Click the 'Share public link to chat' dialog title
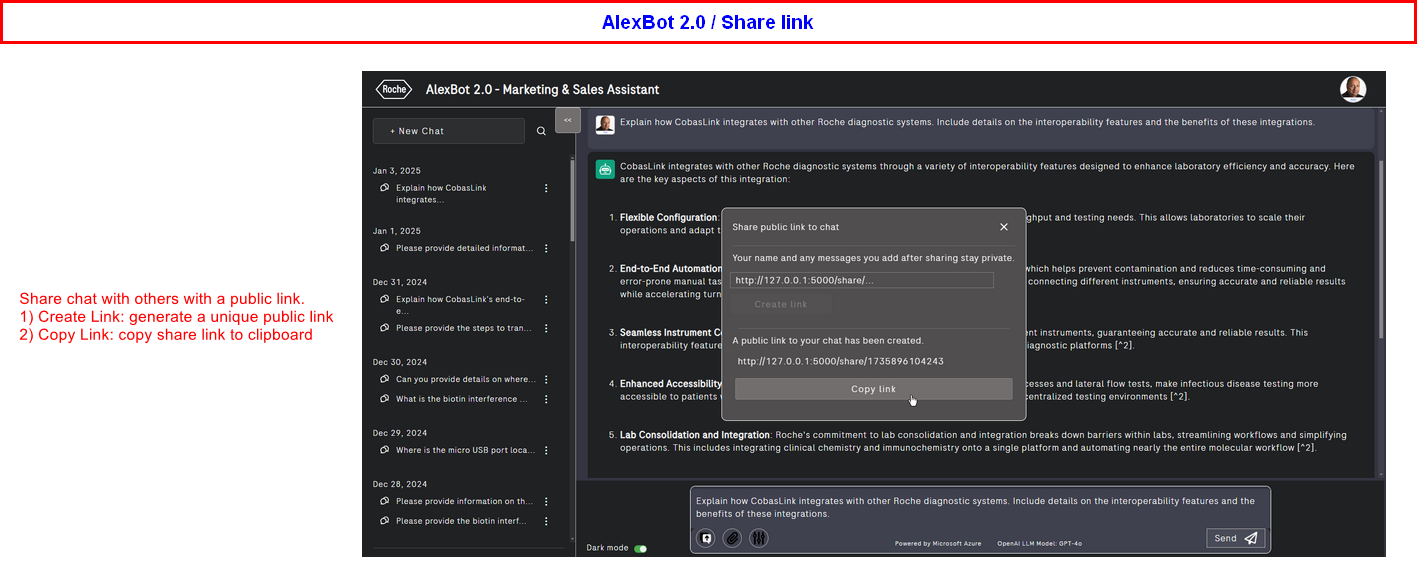1417x585 pixels. pos(786,227)
